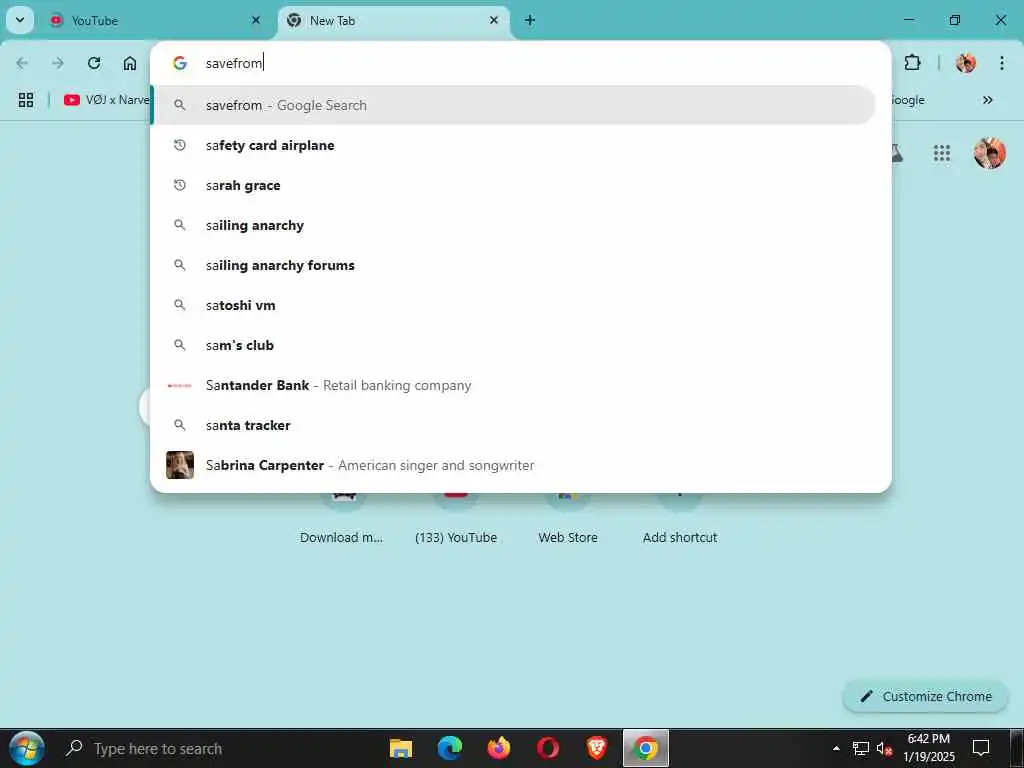The height and width of the screenshot is (768, 1024).
Task: Open the Search Labs flask icon
Action: point(897,153)
